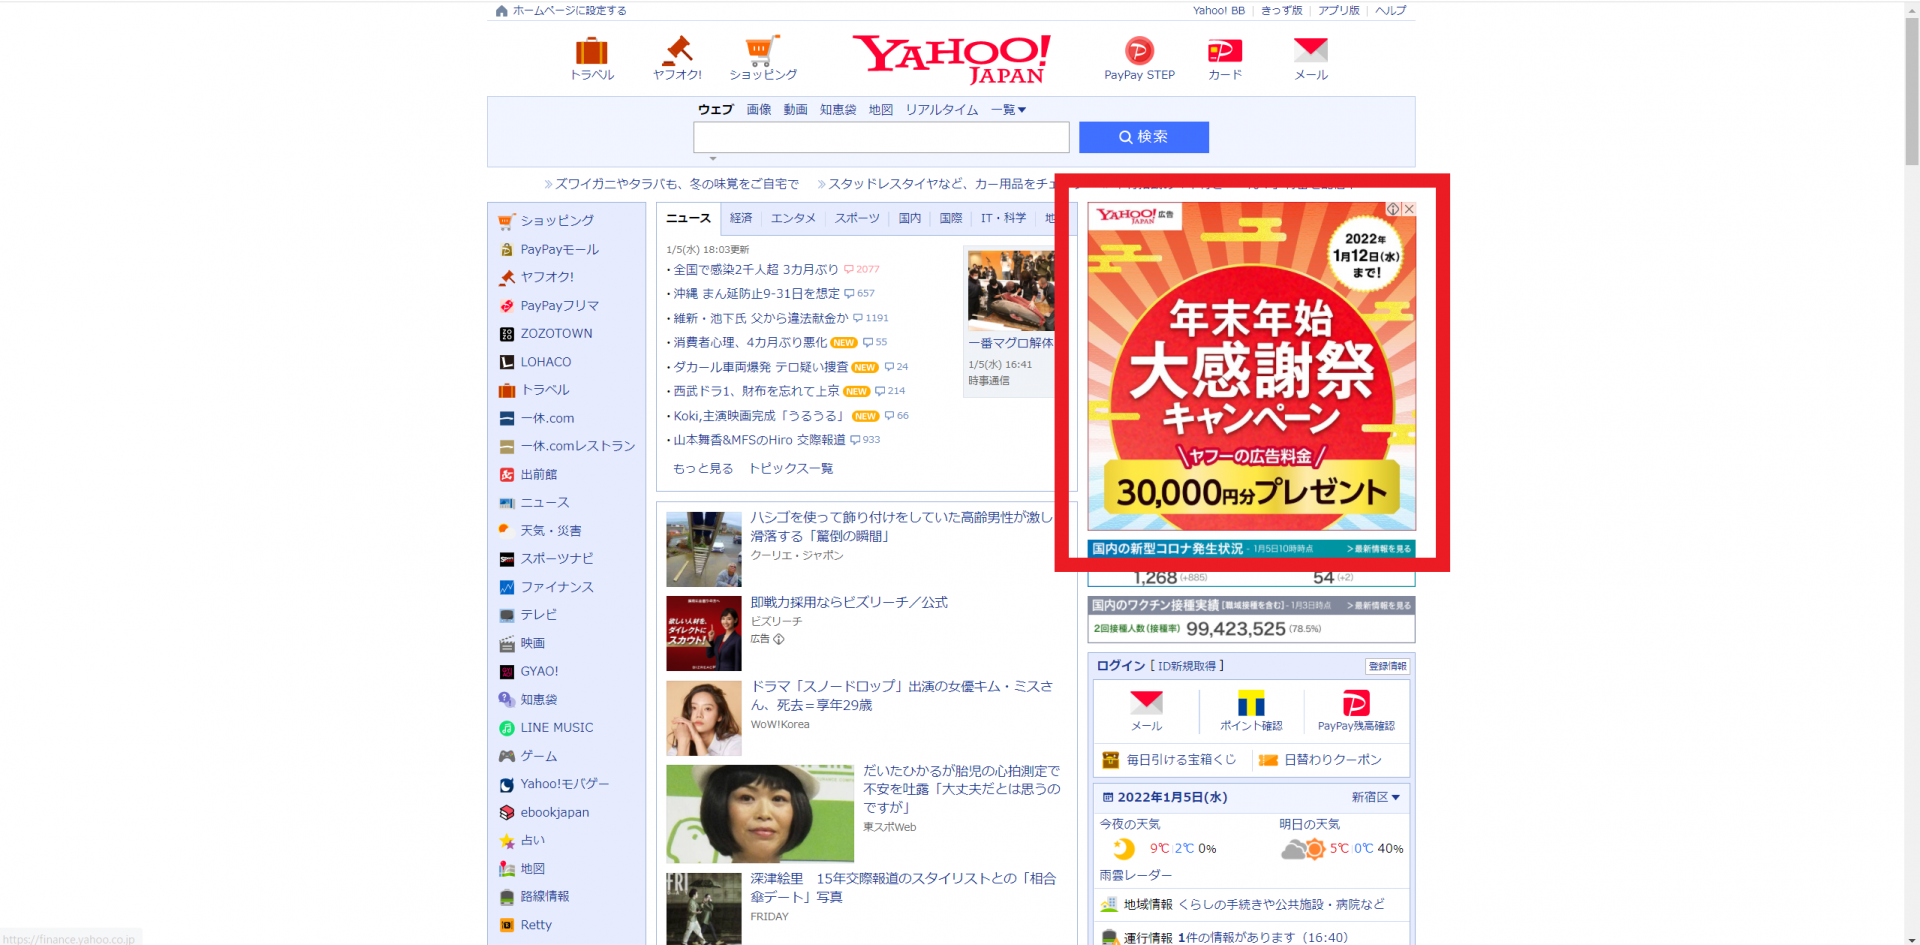Open the PayPay STEP icon
The height and width of the screenshot is (945, 1920).
pos(1139,50)
